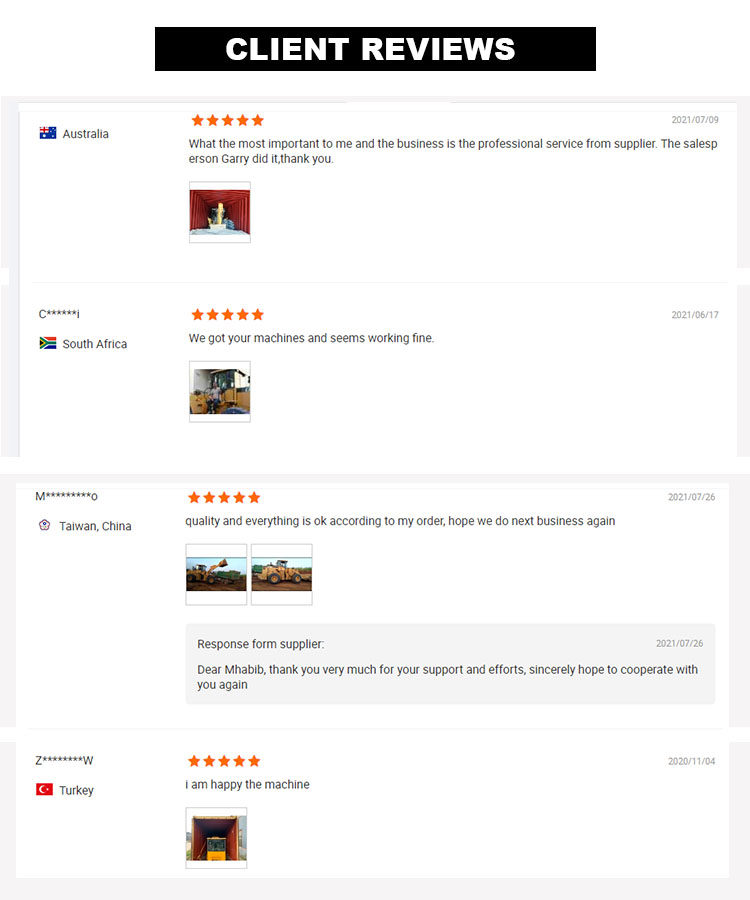
Task: Click the Turkey flag icon
Action: 44,789
